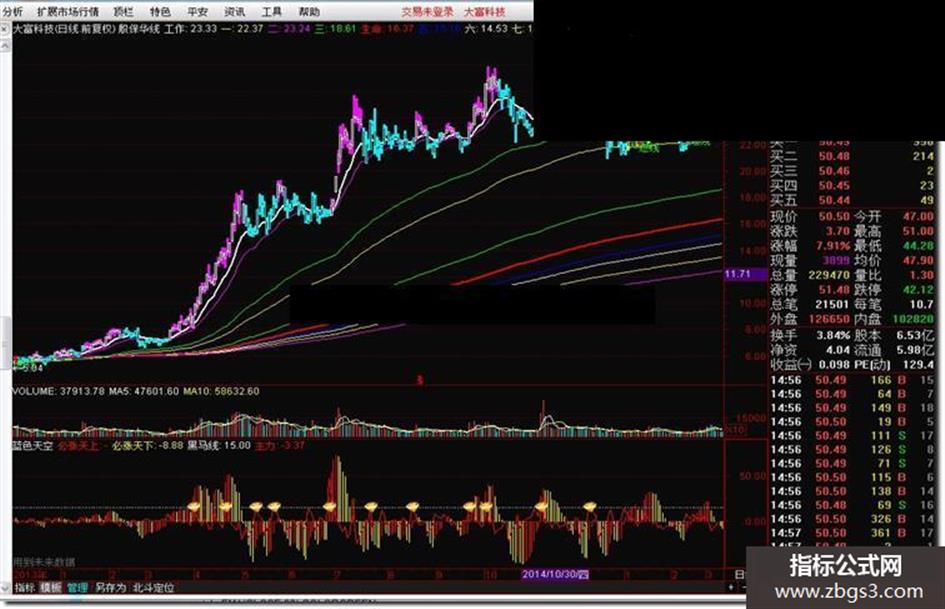This screenshot has width=945, height=609.
Task: Click the 最低 value 44.28
Action: (x=918, y=246)
